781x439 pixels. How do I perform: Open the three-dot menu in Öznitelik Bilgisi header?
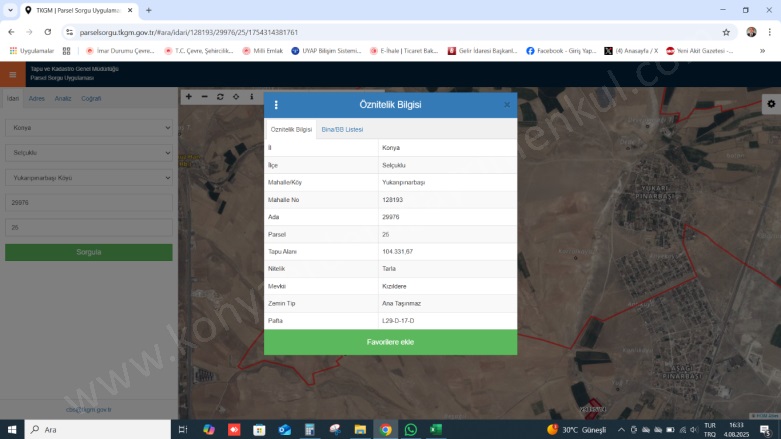coord(276,105)
